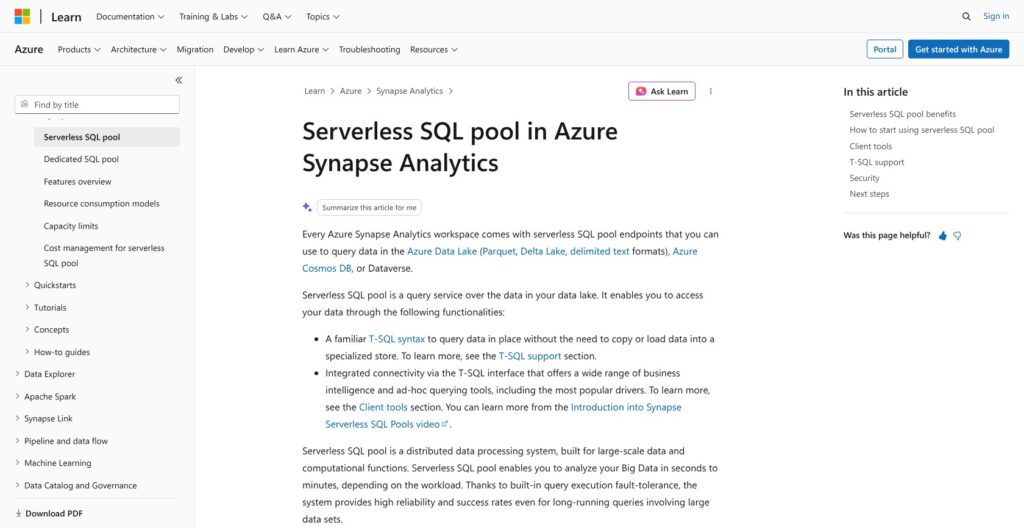Select Serverless SQL pool in sidebar
This screenshot has height=528, width=1024.
coord(106,137)
